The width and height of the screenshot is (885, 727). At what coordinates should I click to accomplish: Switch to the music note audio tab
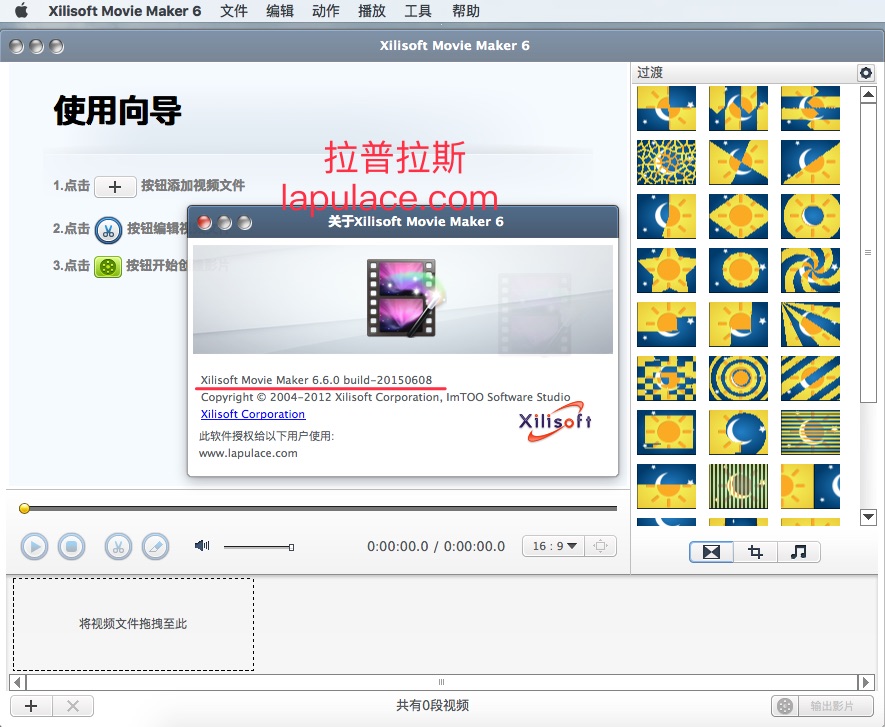(x=799, y=551)
